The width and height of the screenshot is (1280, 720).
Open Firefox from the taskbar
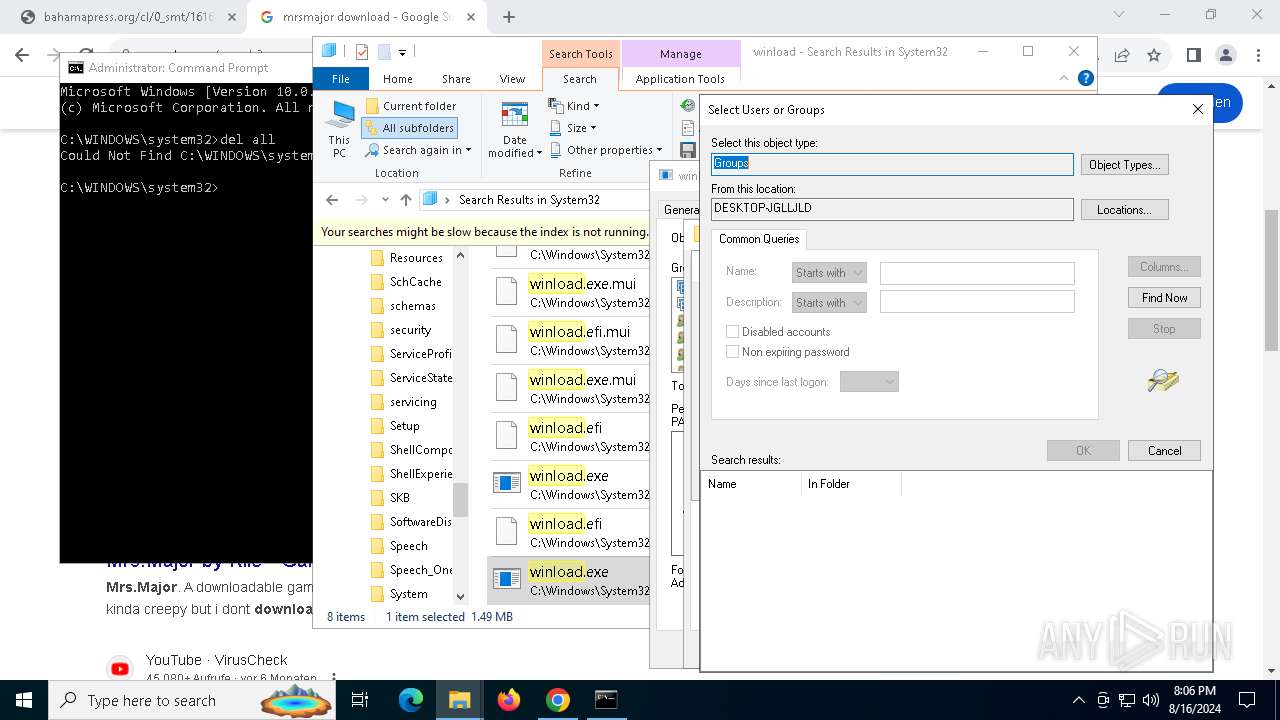509,700
